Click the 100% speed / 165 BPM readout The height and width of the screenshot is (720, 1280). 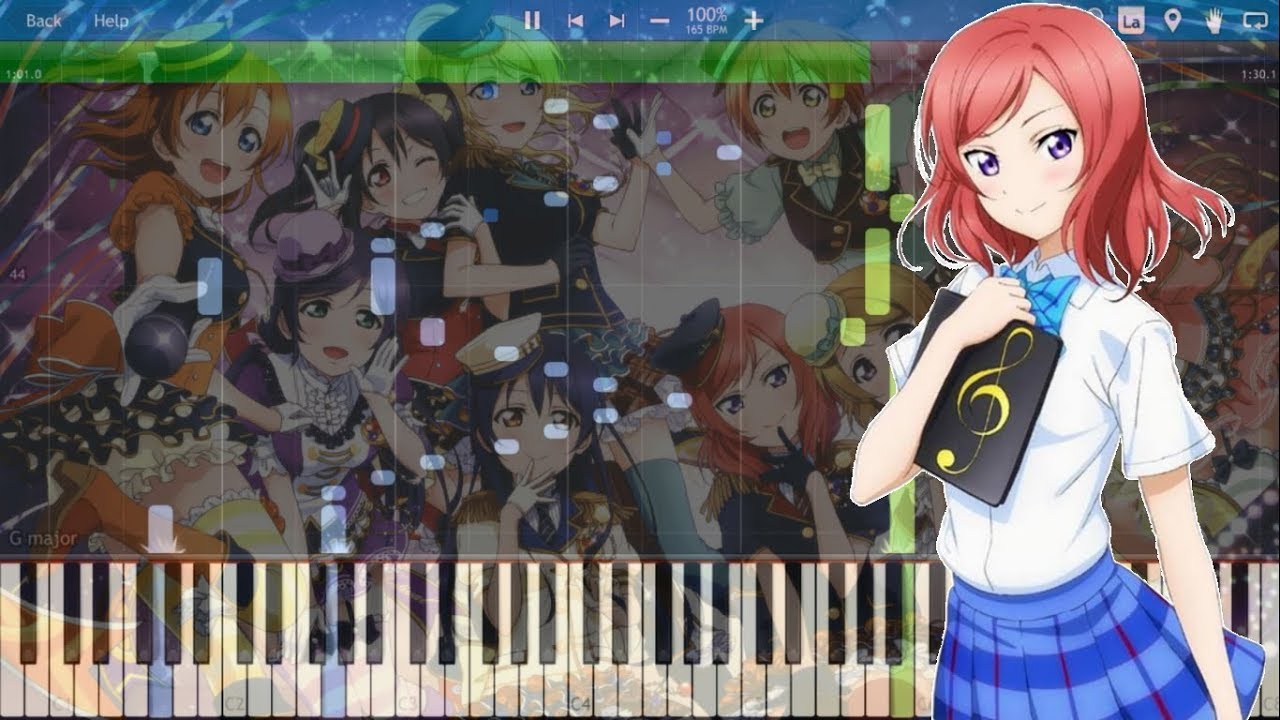[706, 20]
